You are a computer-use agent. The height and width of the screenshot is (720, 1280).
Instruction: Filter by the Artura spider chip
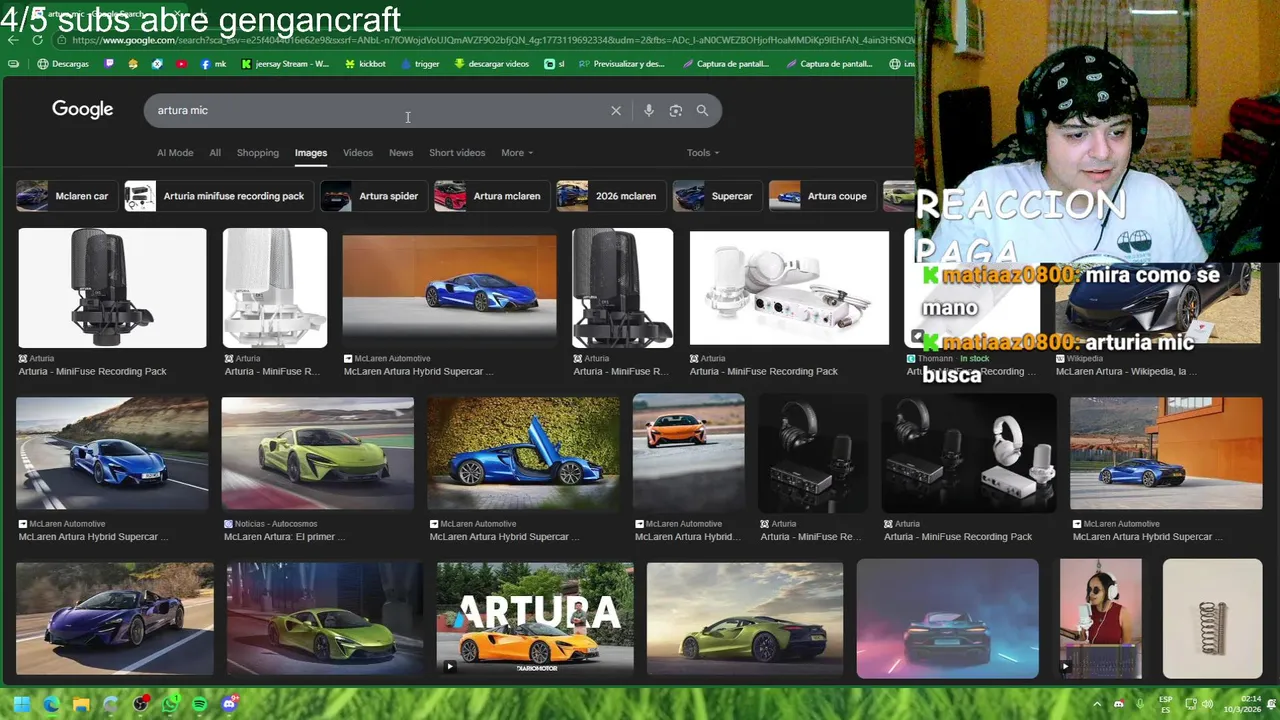(374, 196)
